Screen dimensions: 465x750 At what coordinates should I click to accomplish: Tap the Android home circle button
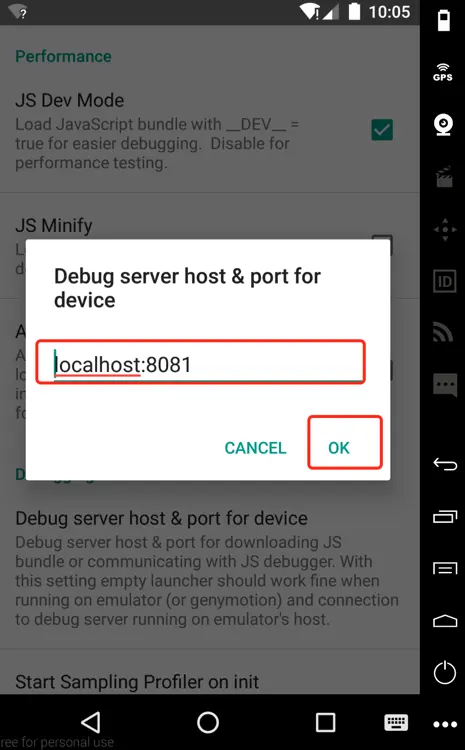click(x=208, y=722)
